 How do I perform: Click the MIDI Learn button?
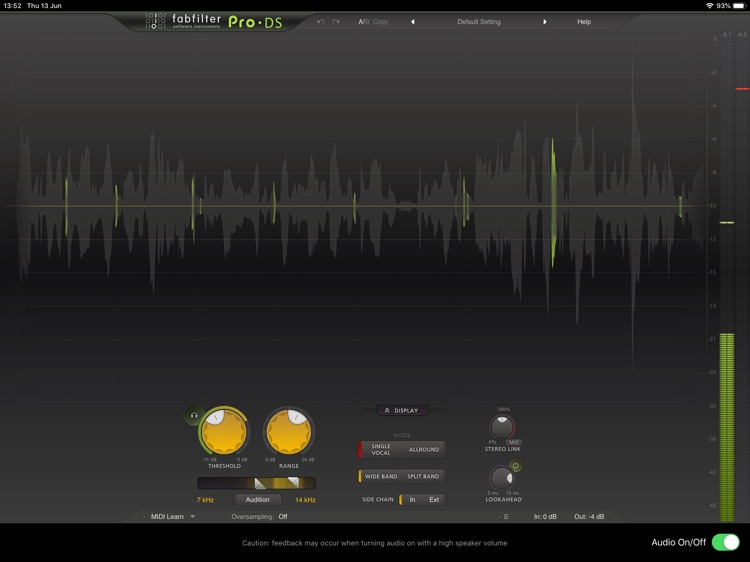[x=167, y=517]
